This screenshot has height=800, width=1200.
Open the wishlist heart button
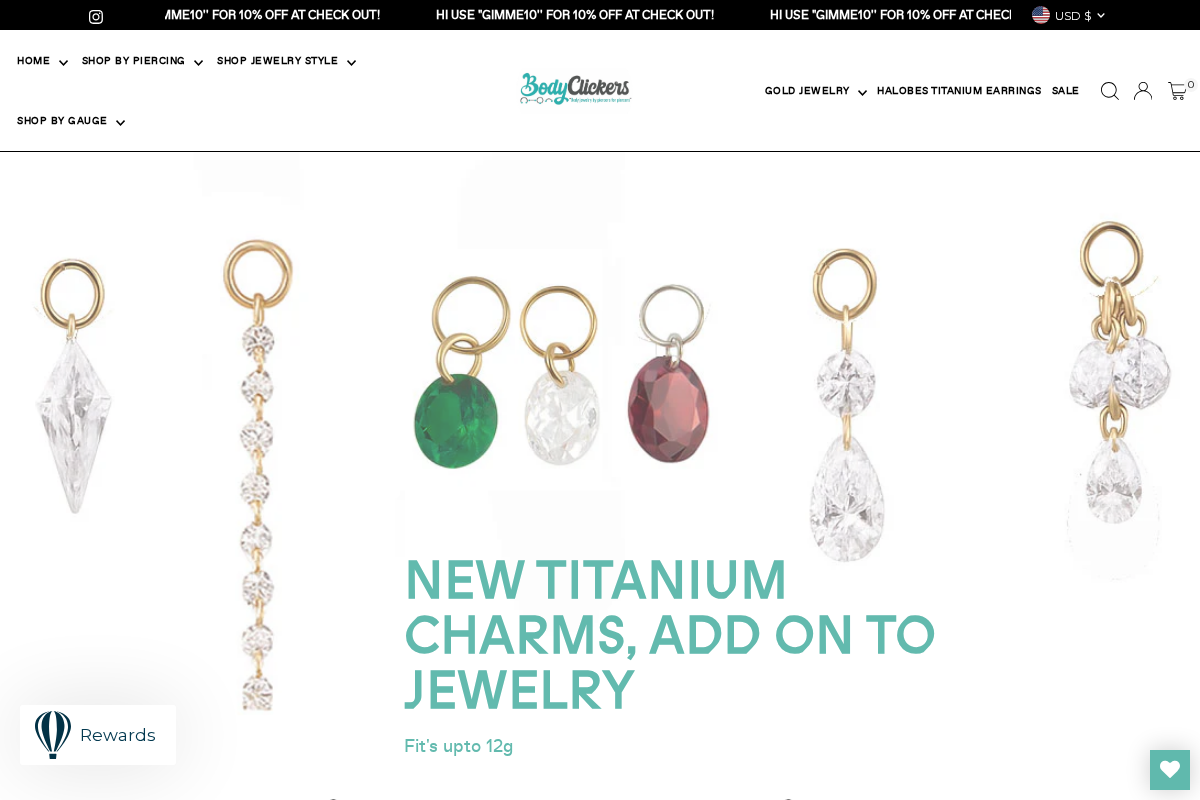[1170, 770]
